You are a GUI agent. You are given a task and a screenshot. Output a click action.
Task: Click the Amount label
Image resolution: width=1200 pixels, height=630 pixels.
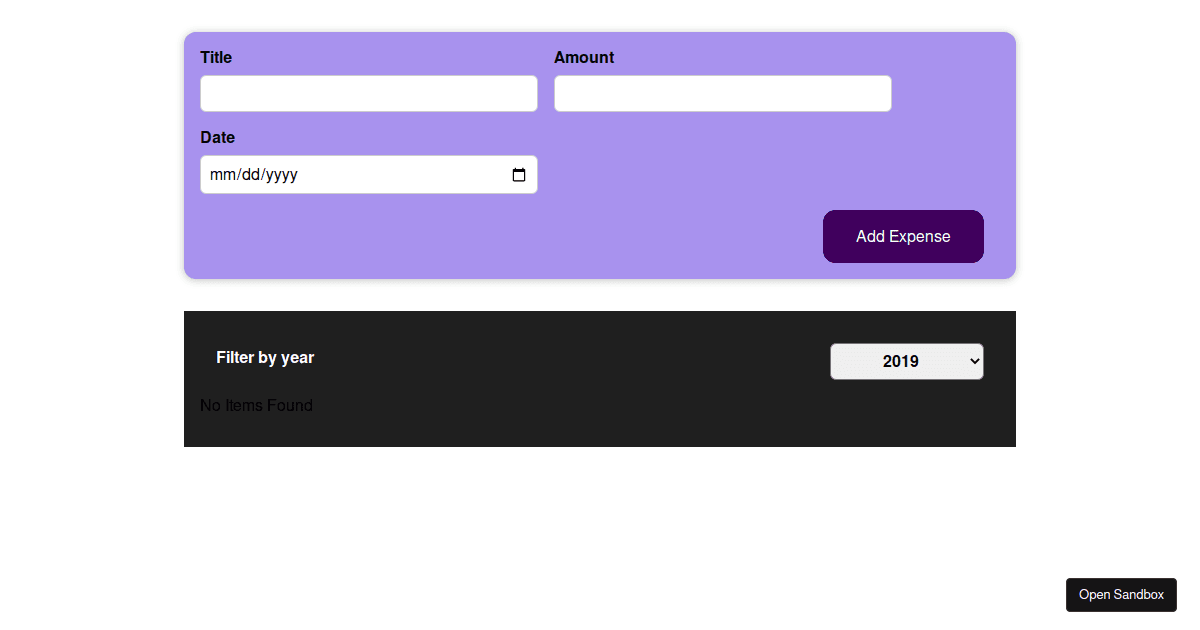(584, 58)
